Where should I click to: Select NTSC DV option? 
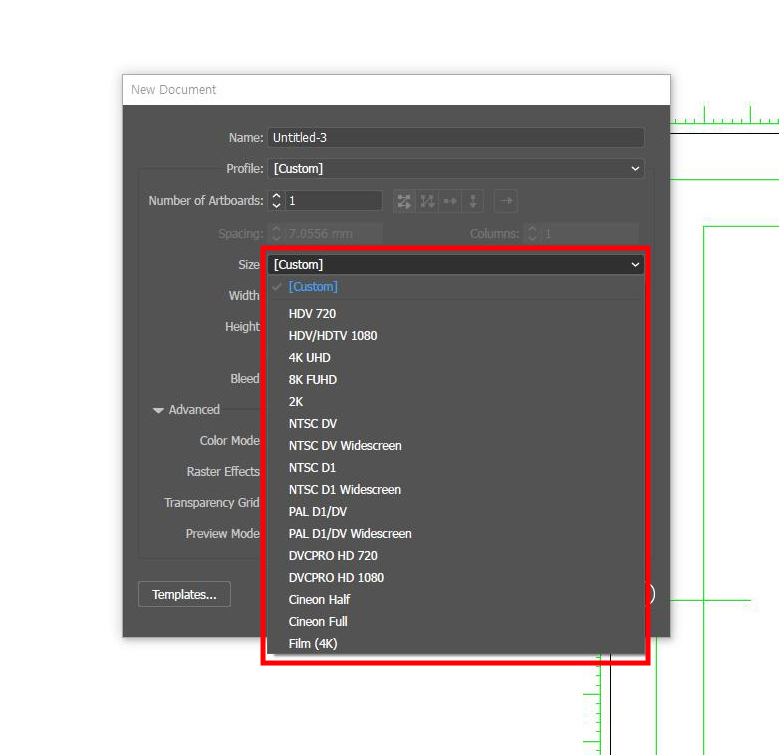456,424
